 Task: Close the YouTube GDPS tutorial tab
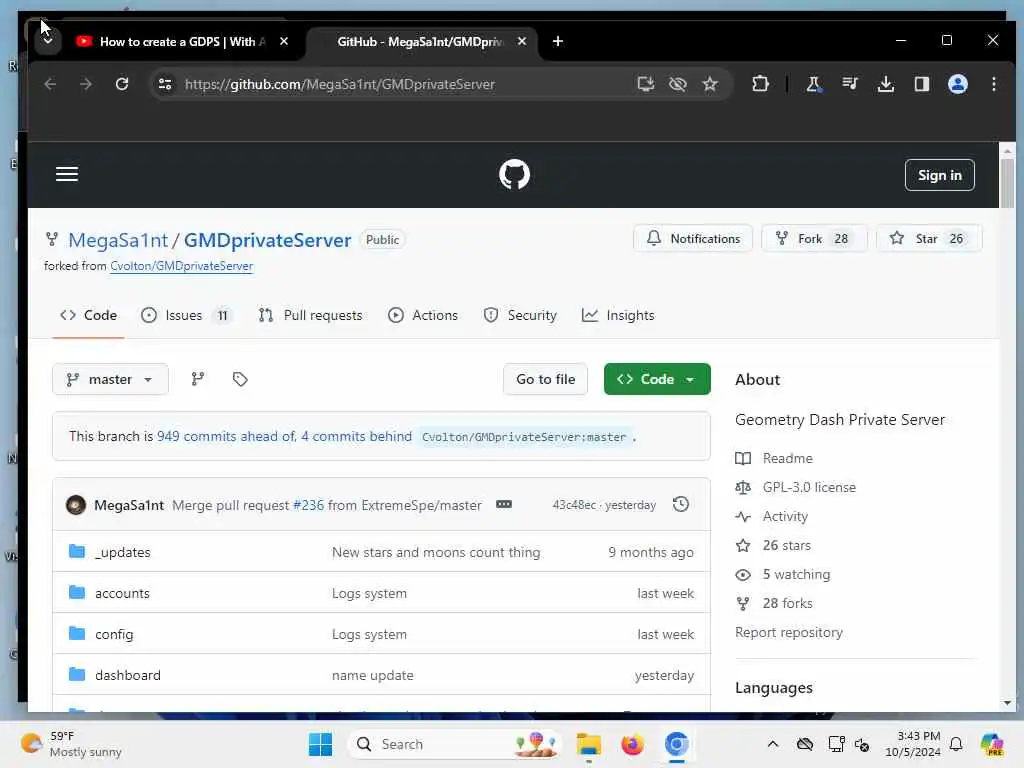coord(284,41)
